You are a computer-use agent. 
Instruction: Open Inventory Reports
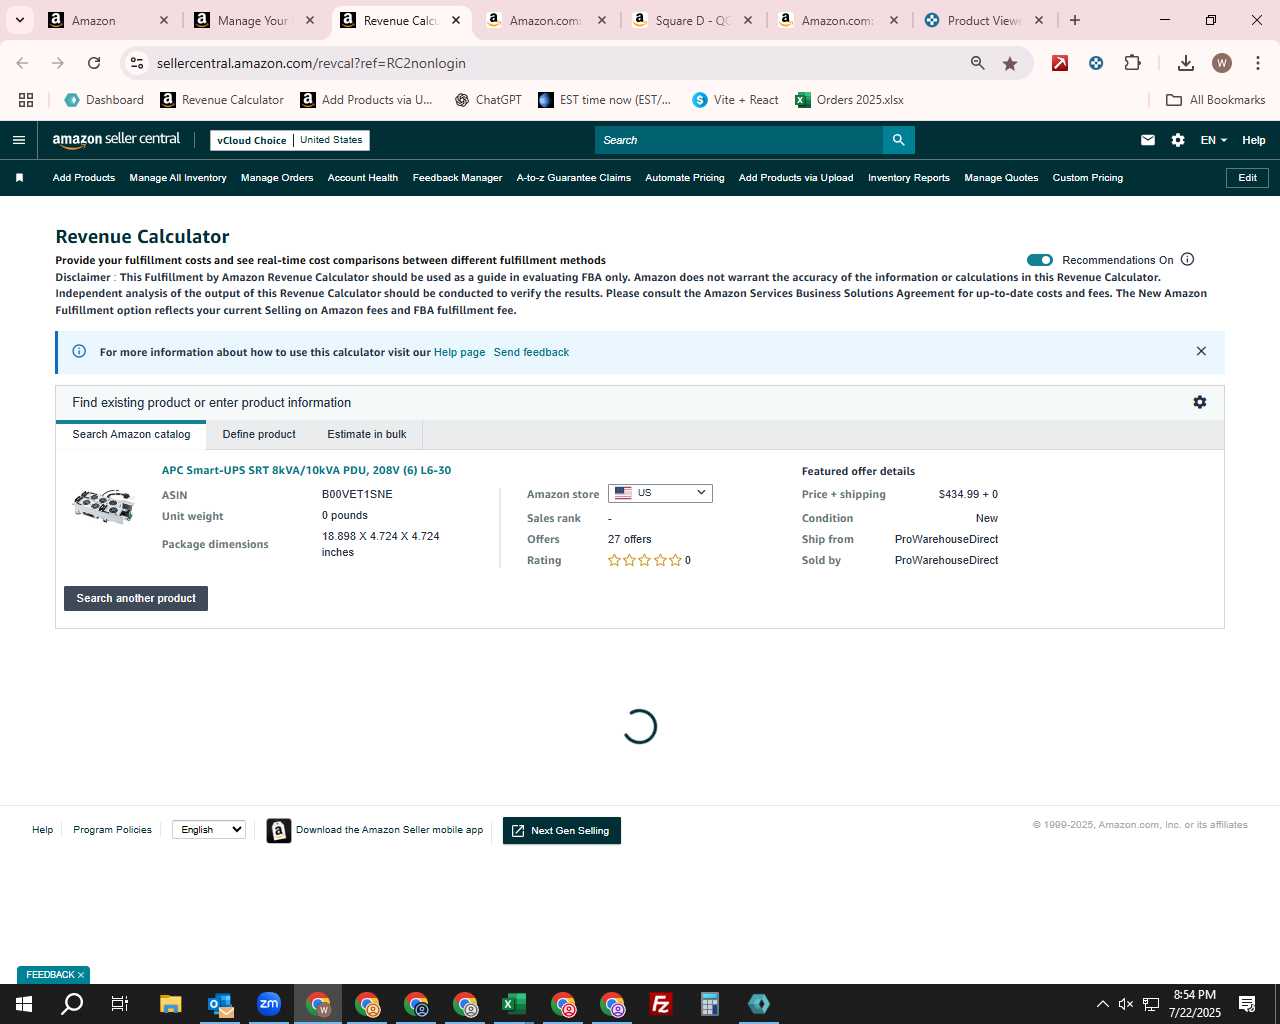click(909, 178)
